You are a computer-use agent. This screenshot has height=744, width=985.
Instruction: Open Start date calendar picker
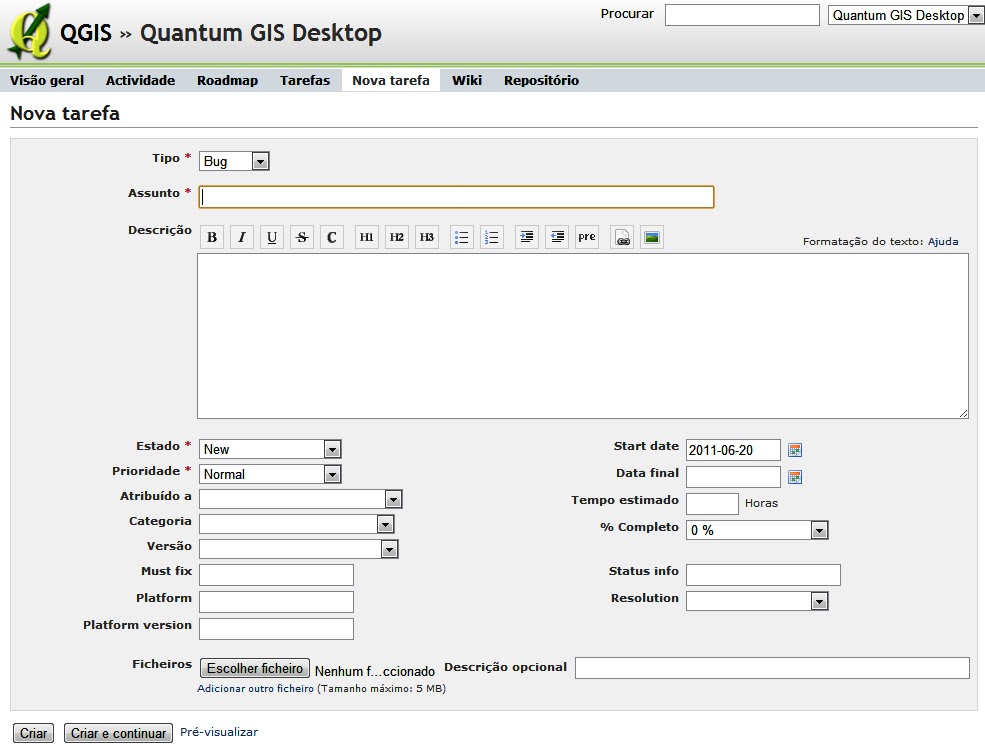[x=795, y=450]
